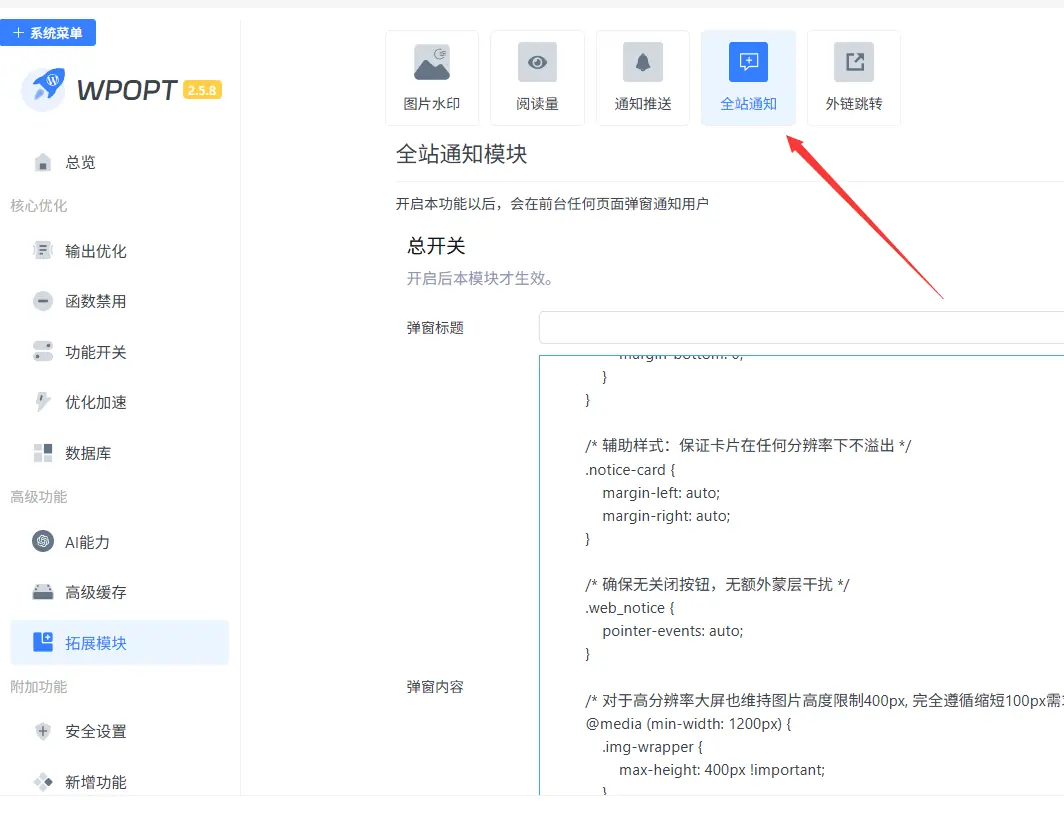
Task: Click the 数据库 grid icon
Action: click(x=43, y=453)
